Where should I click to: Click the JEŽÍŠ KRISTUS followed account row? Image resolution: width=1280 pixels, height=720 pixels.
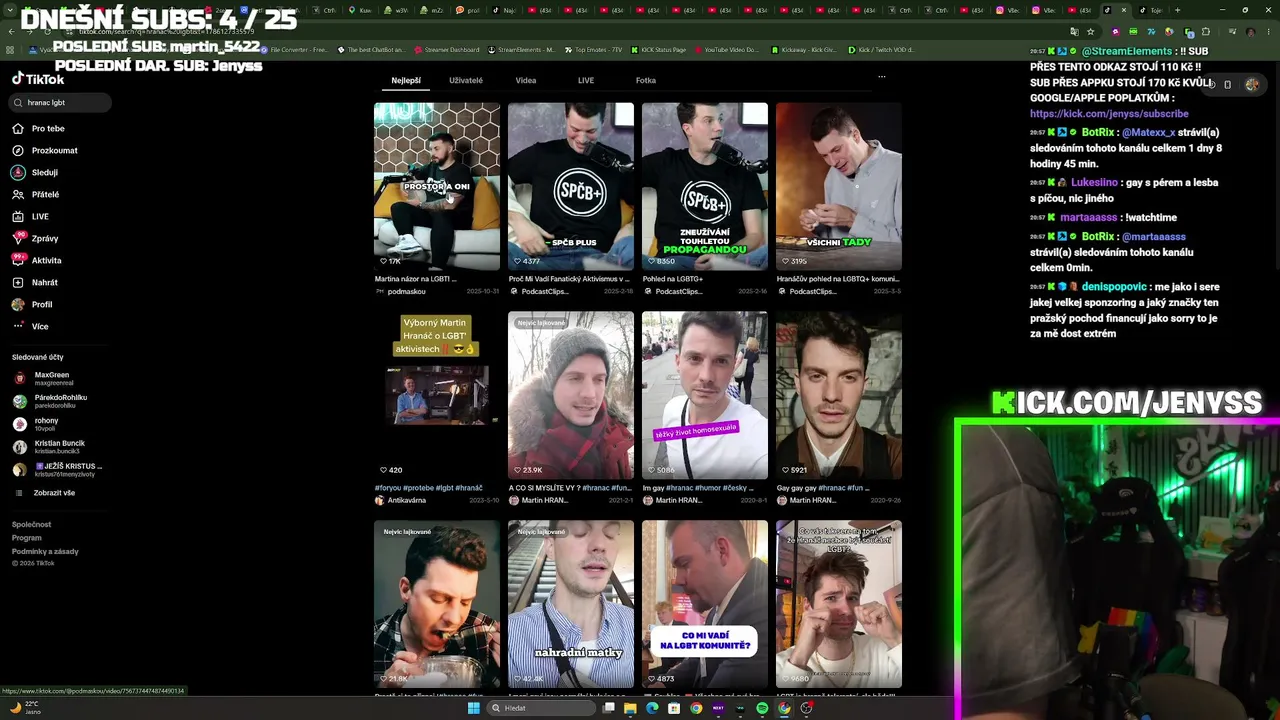[58, 470]
